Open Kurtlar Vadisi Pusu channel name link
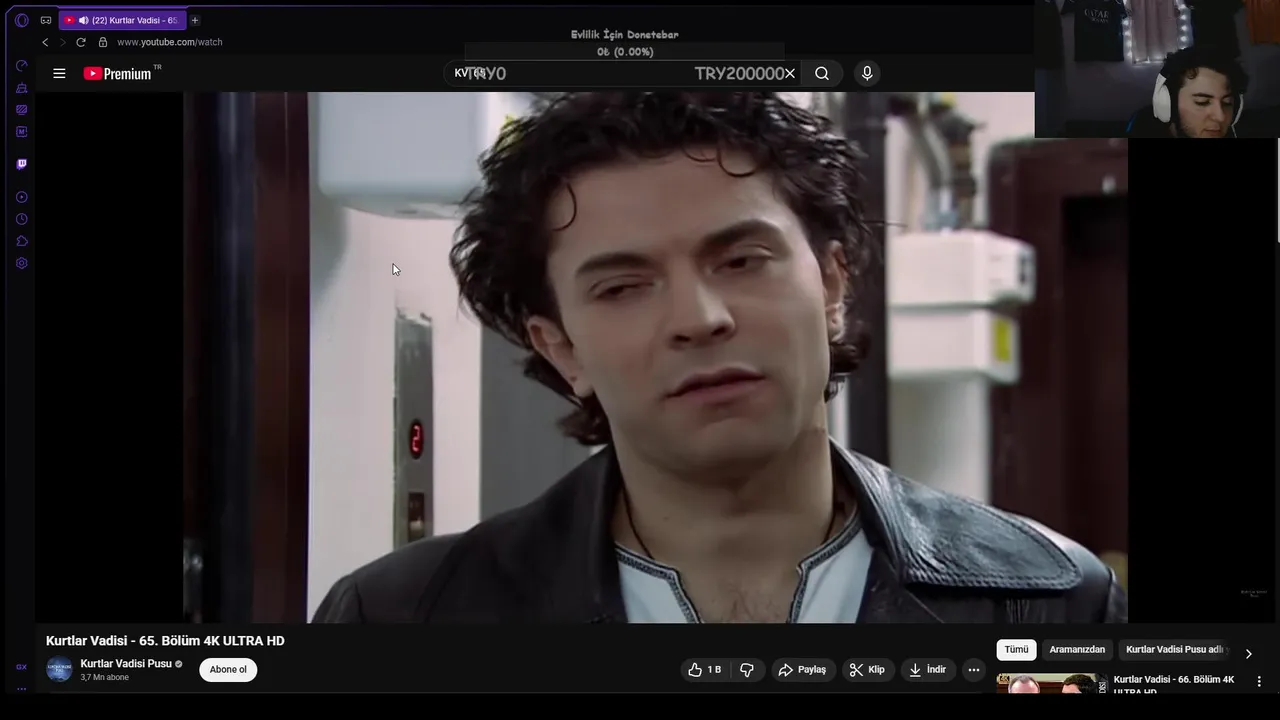Image resolution: width=1280 pixels, height=720 pixels. pos(126,664)
